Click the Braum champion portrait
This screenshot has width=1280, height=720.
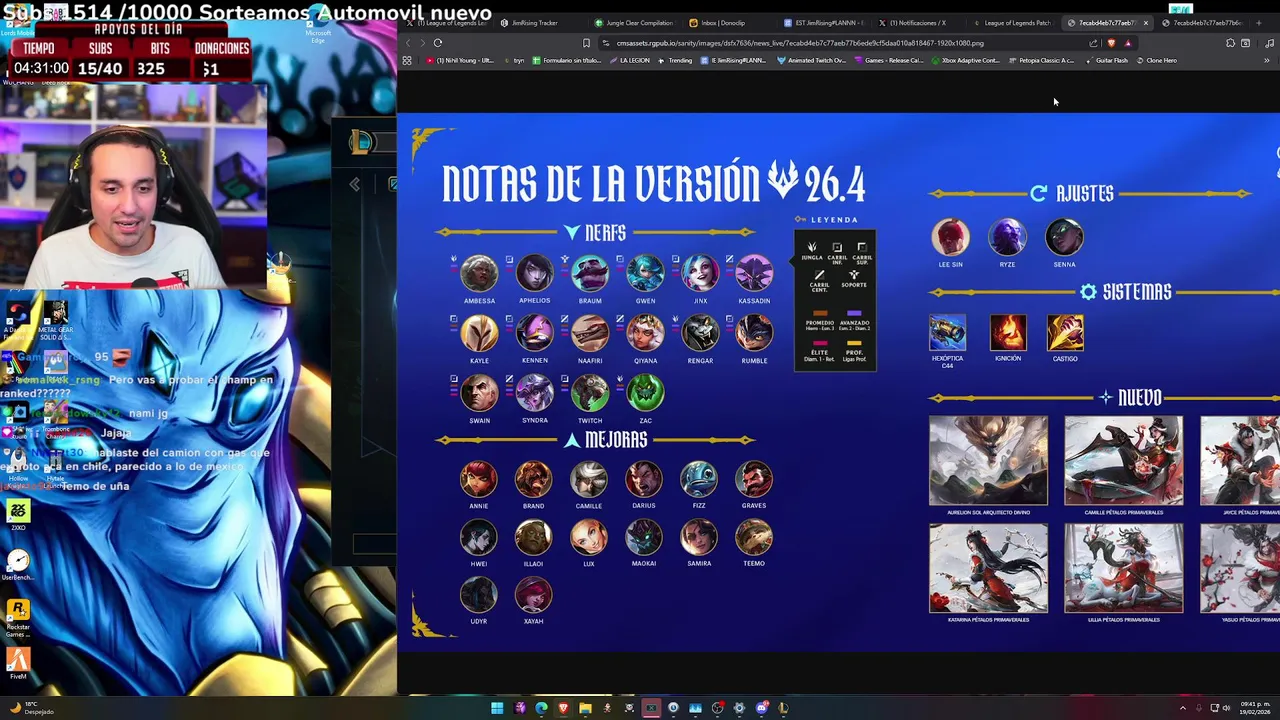(590, 273)
